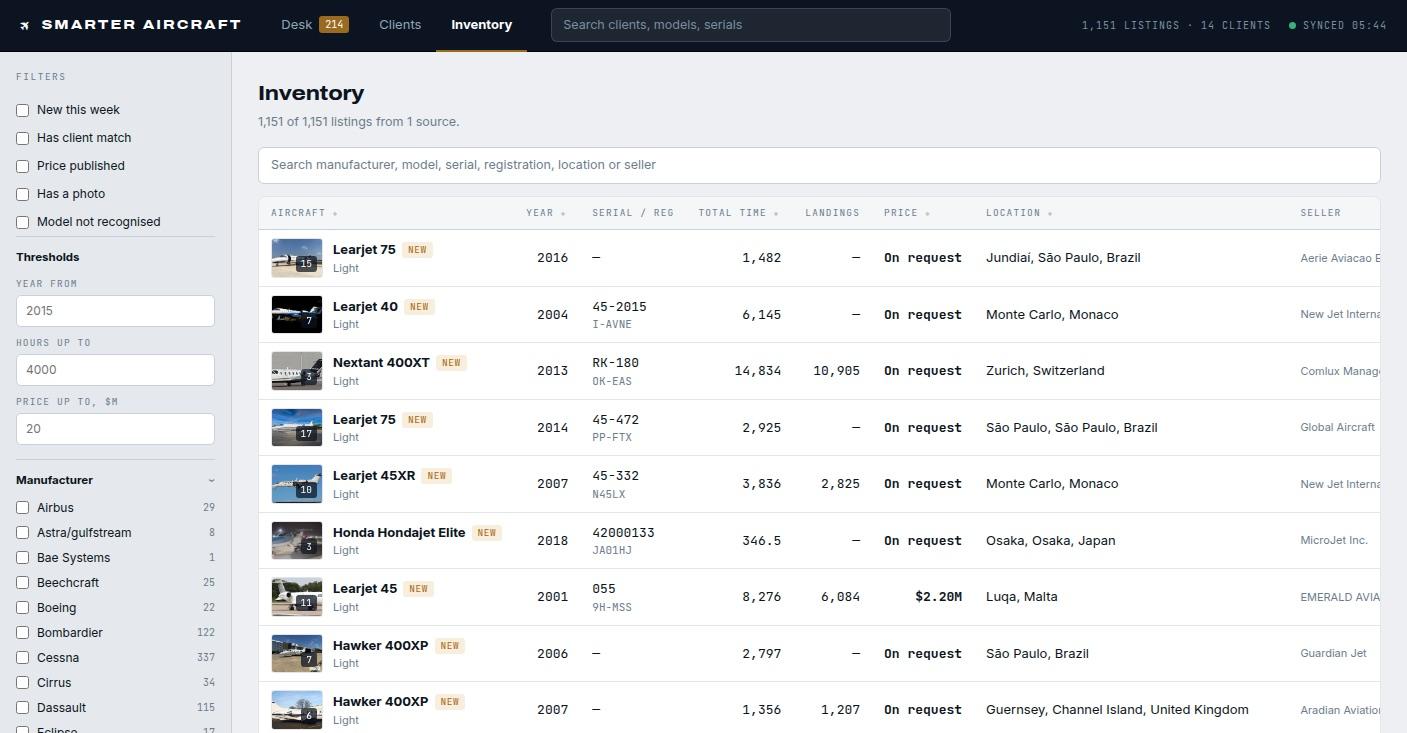
Task: Select the Inventory tab
Action: 481,24
